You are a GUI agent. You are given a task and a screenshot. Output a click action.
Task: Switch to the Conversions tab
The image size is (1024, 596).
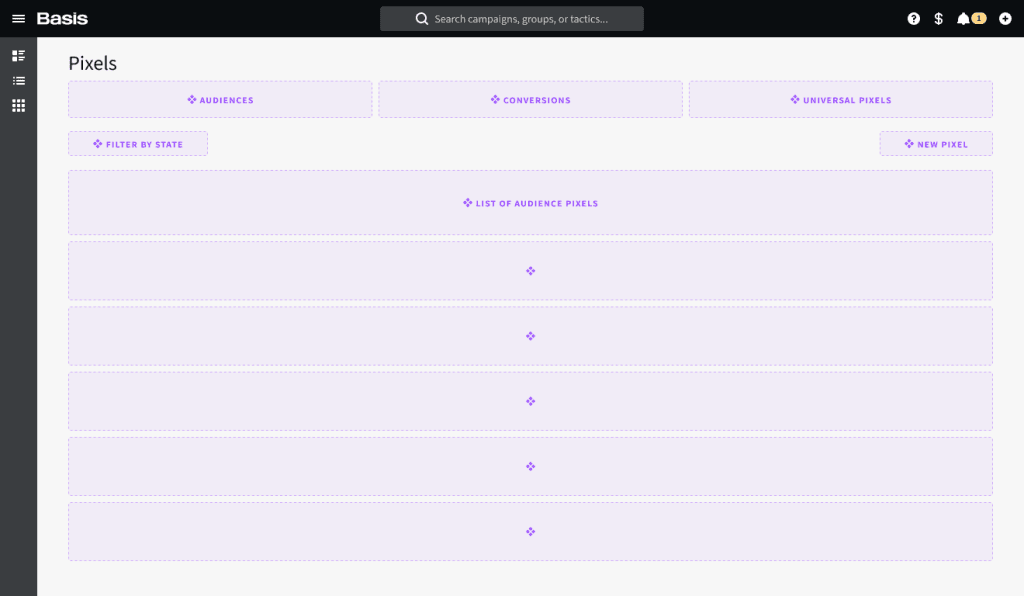click(x=530, y=100)
